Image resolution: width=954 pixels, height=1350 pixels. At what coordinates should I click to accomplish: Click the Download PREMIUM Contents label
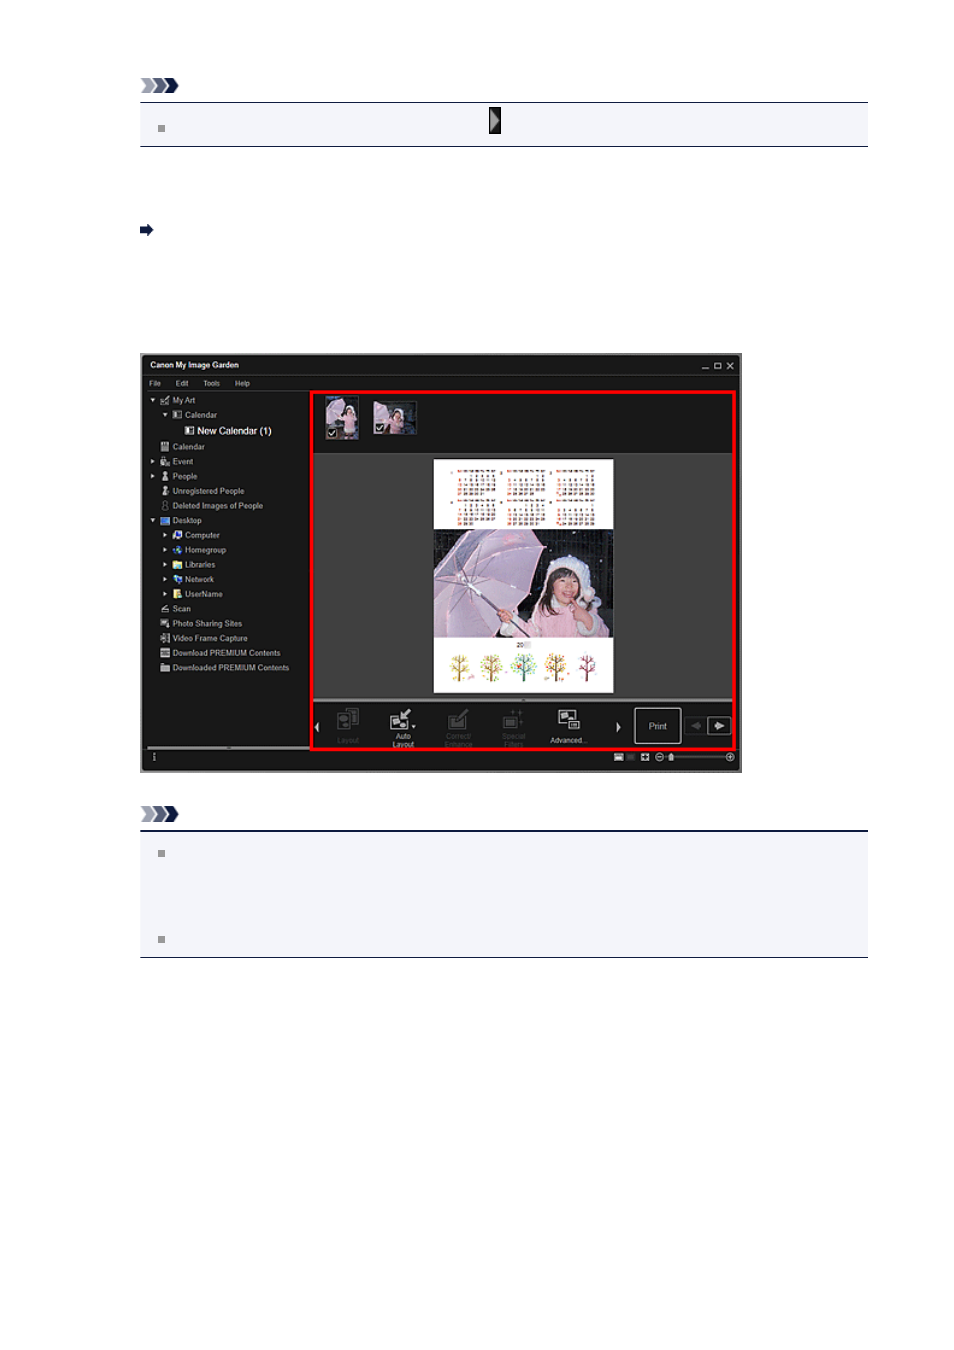(x=226, y=653)
